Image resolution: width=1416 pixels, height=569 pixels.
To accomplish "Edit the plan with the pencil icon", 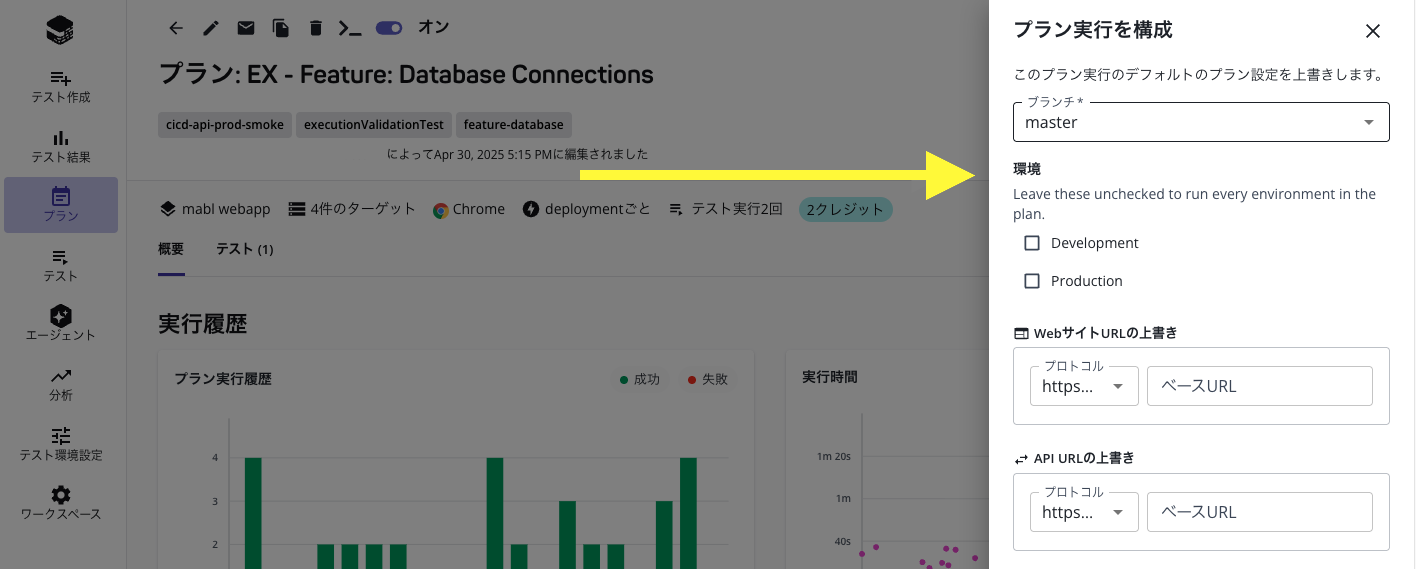I will pos(211,28).
